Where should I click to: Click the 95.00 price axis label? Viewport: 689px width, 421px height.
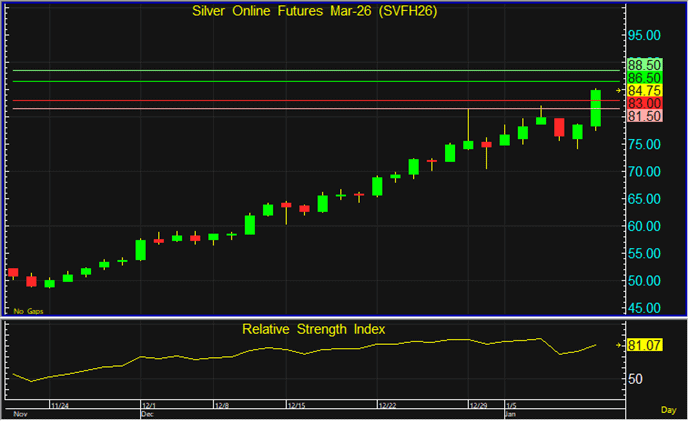[x=645, y=35]
